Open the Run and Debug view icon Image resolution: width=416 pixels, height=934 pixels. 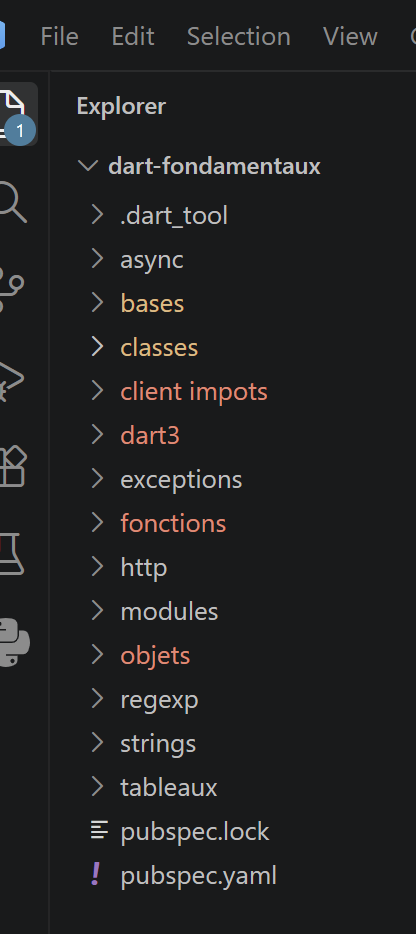point(11,379)
